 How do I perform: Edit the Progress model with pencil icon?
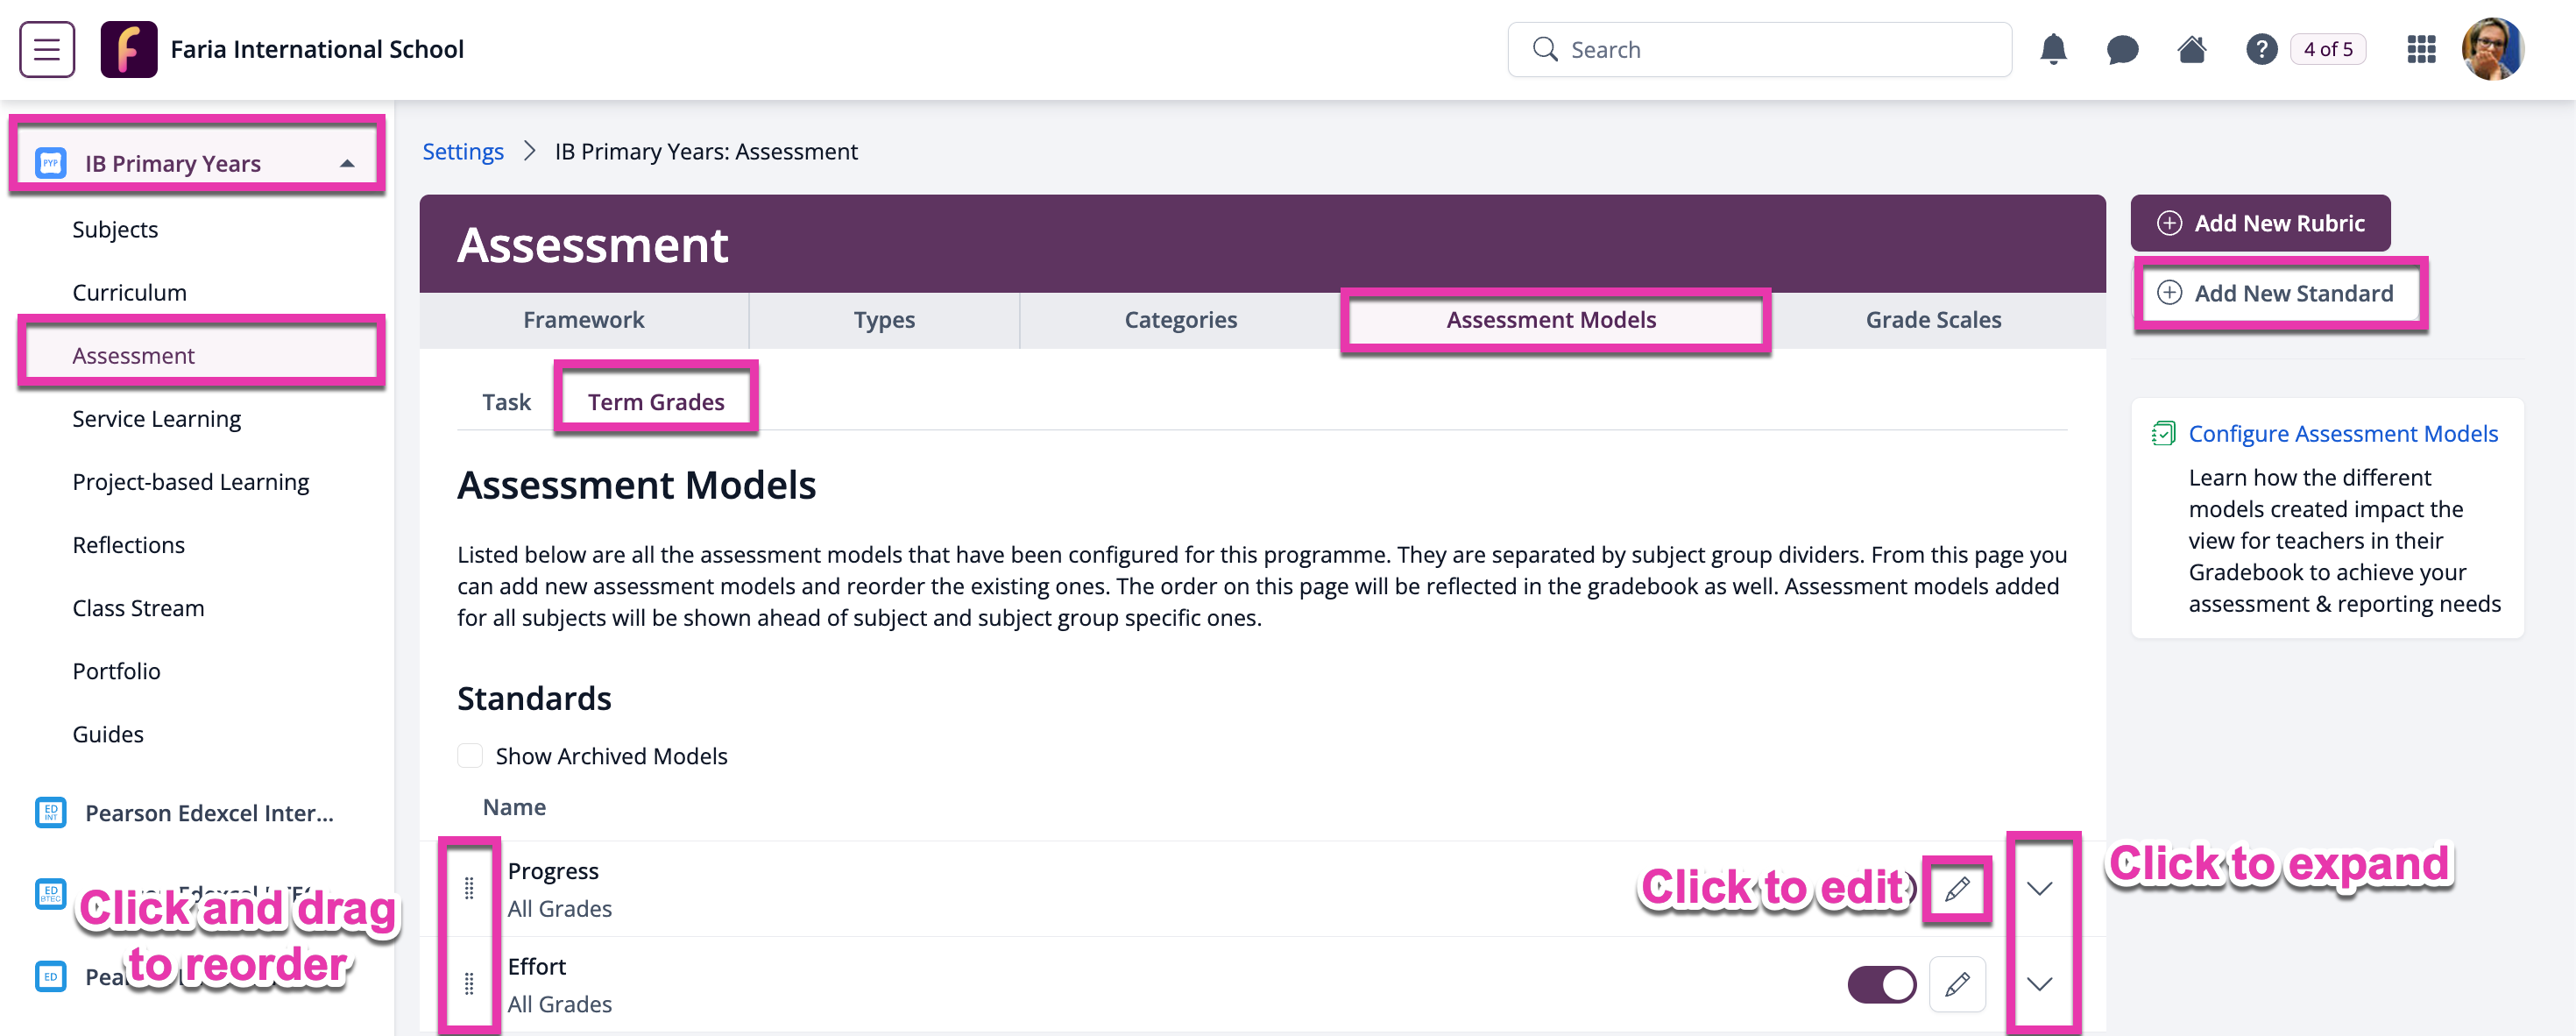pyautogui.click(x=1957, y=888)
